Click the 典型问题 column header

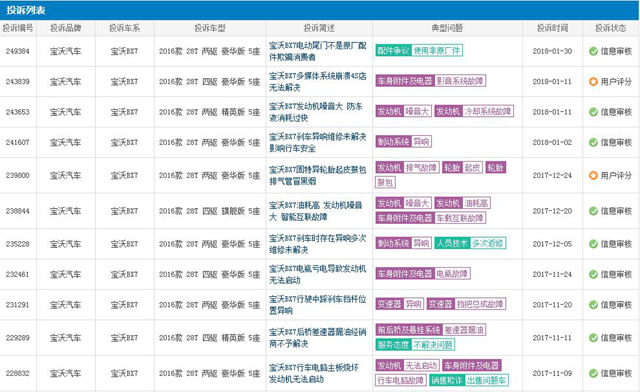click(447, 28)
